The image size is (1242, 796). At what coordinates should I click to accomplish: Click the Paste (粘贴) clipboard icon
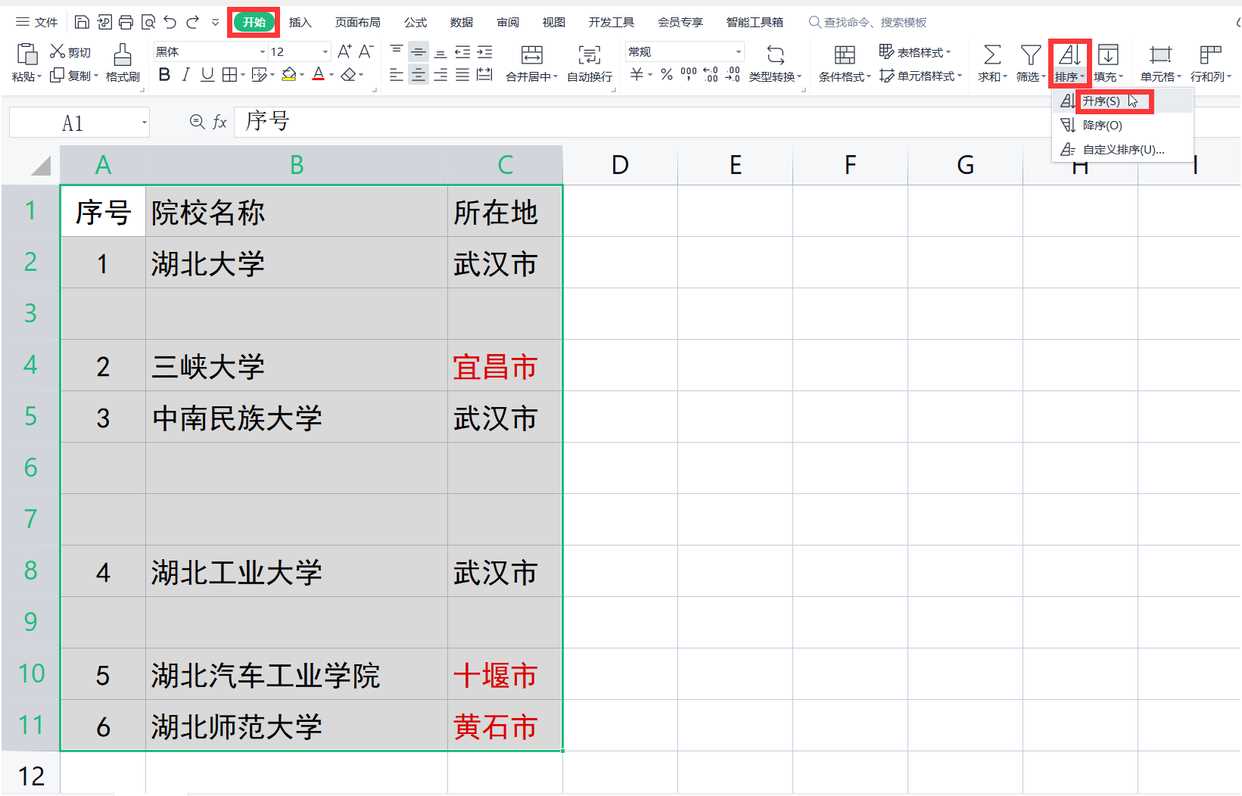[26, 54]
